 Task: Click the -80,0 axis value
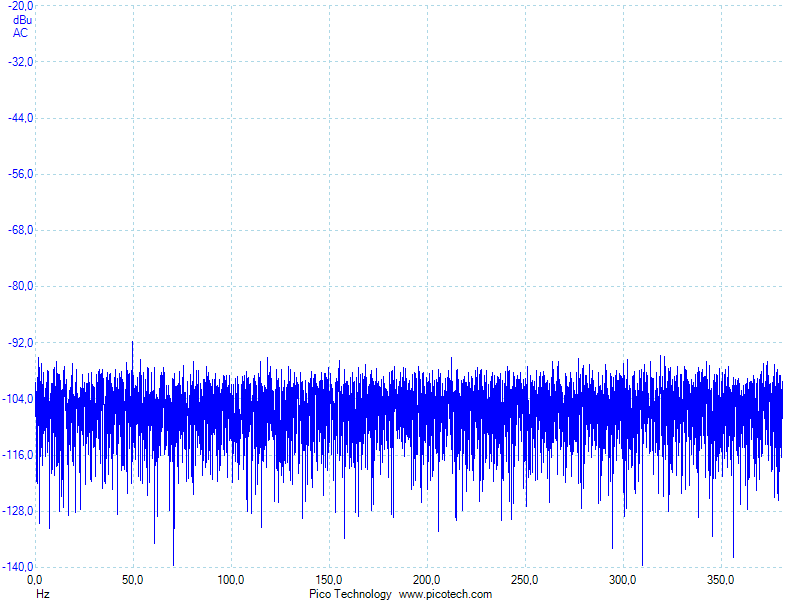20,286
